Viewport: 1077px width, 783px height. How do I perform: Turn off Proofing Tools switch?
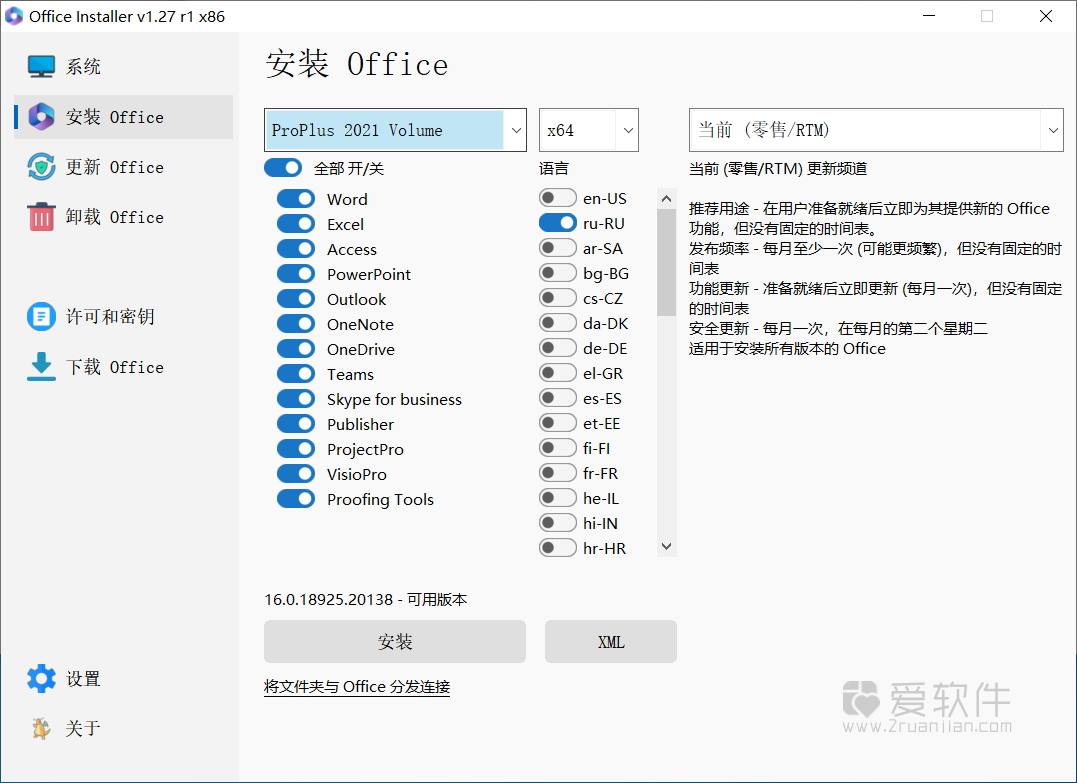(296, 499)
